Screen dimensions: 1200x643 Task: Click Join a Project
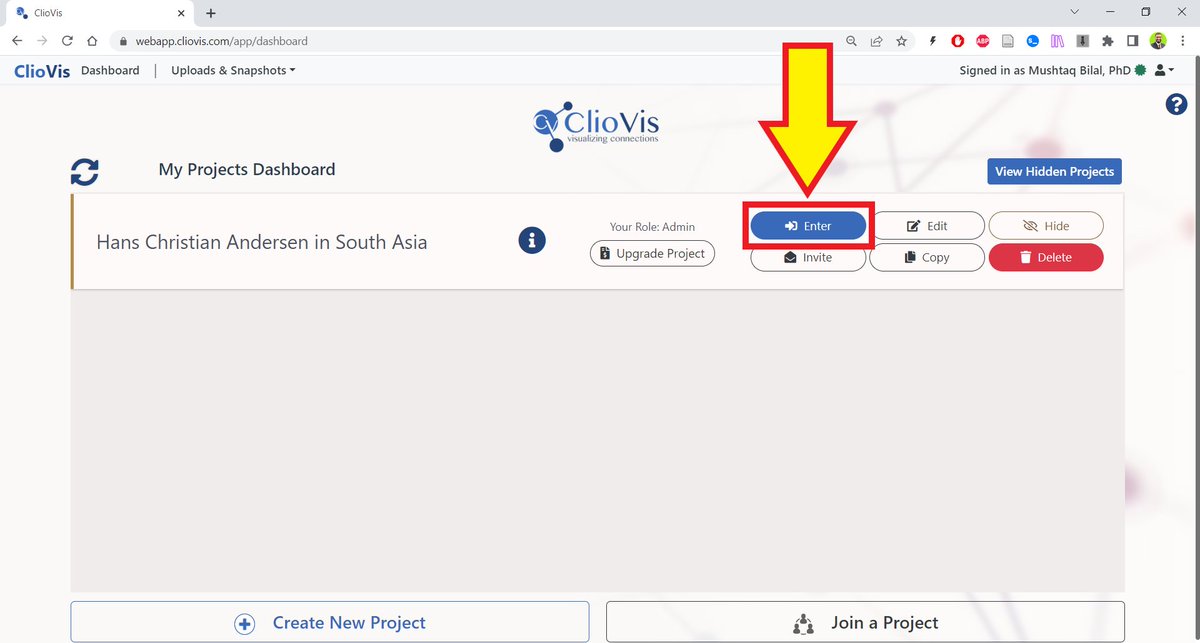coord(866,622)
